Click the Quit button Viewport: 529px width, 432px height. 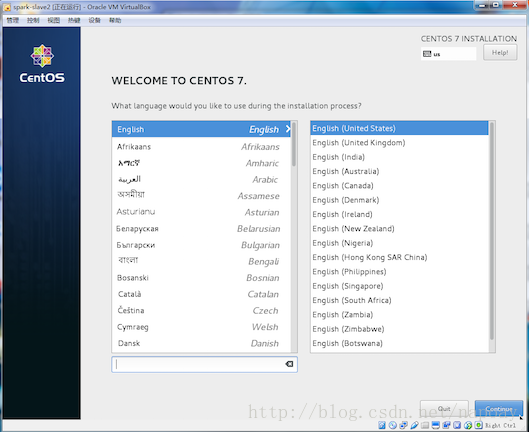coord(444,409)
